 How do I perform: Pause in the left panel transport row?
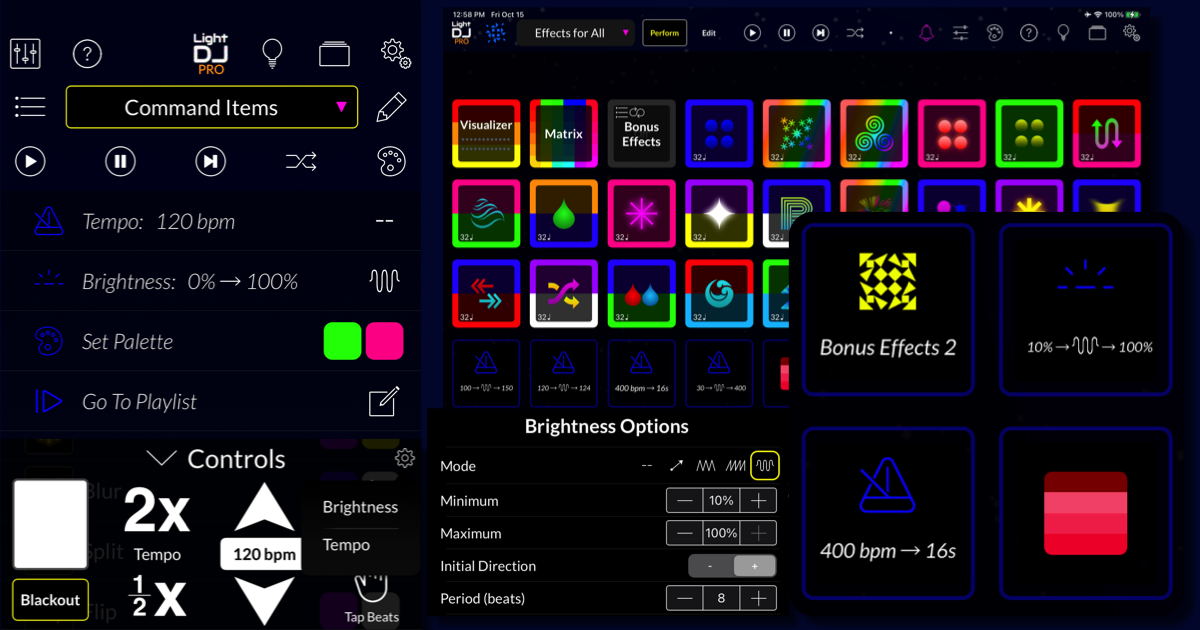[x=120, y=161]
